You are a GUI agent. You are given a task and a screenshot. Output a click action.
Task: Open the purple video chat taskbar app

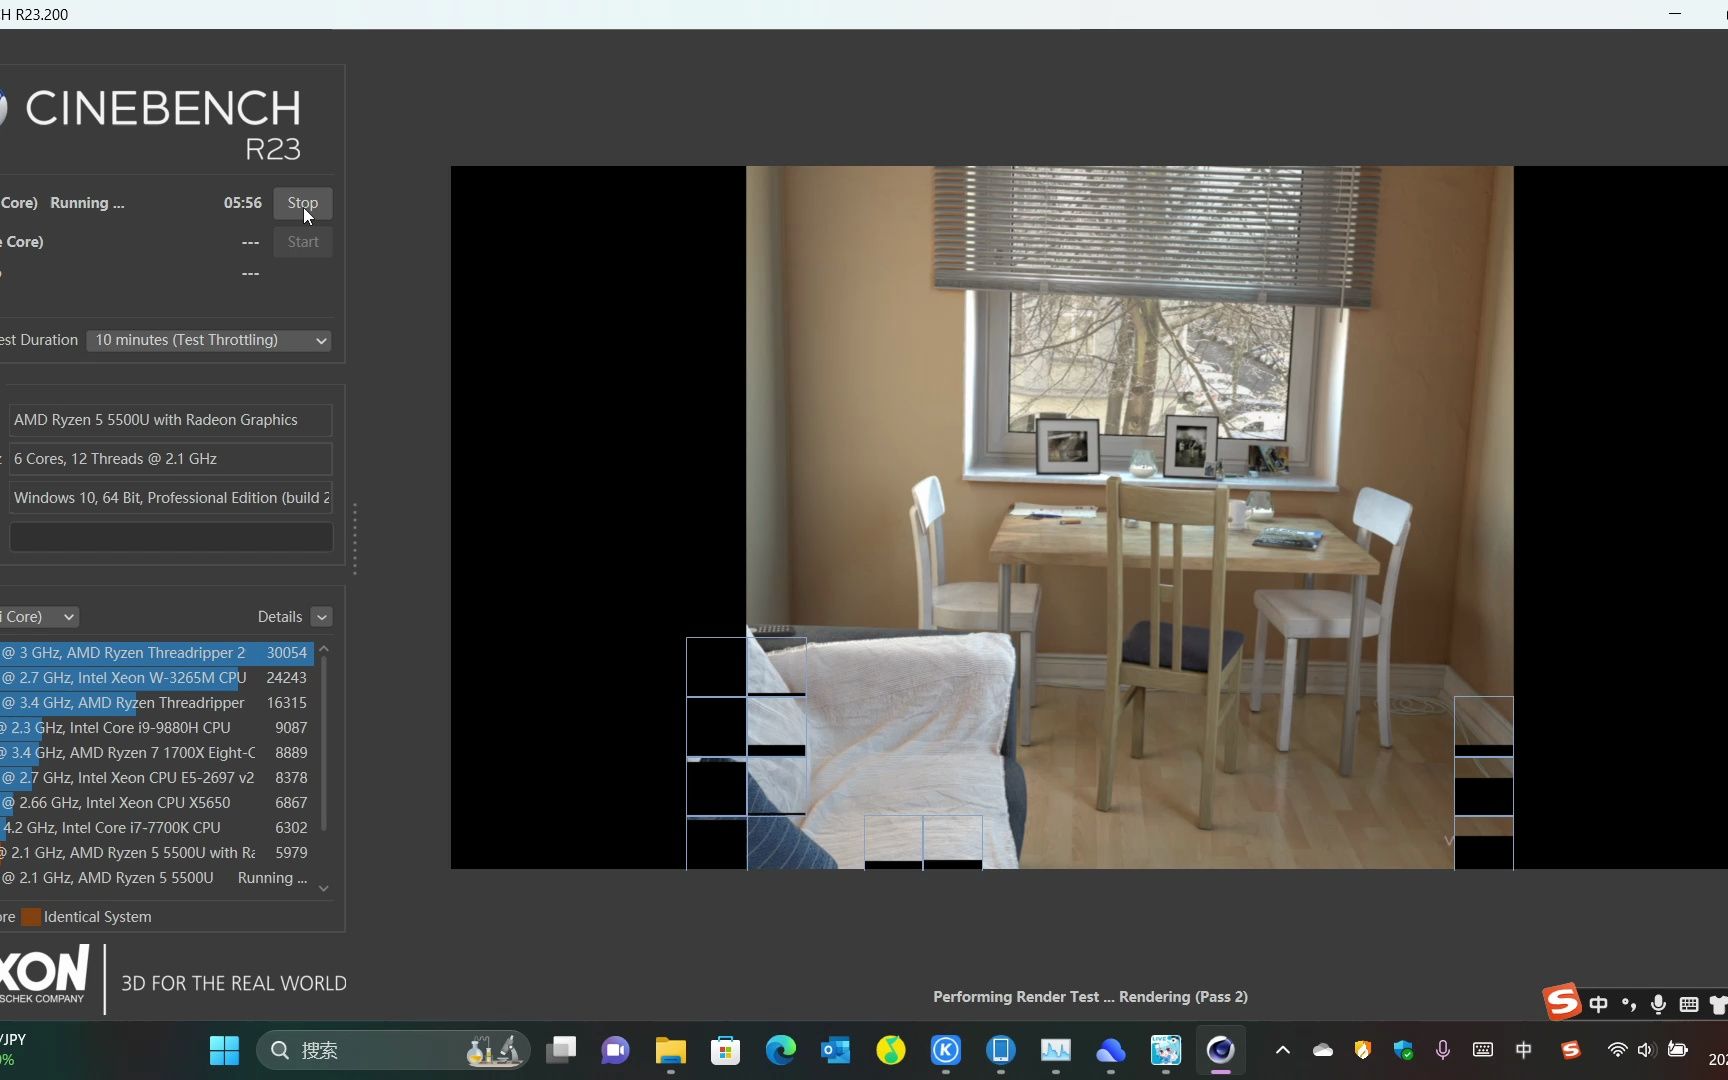click(615, 1050)
